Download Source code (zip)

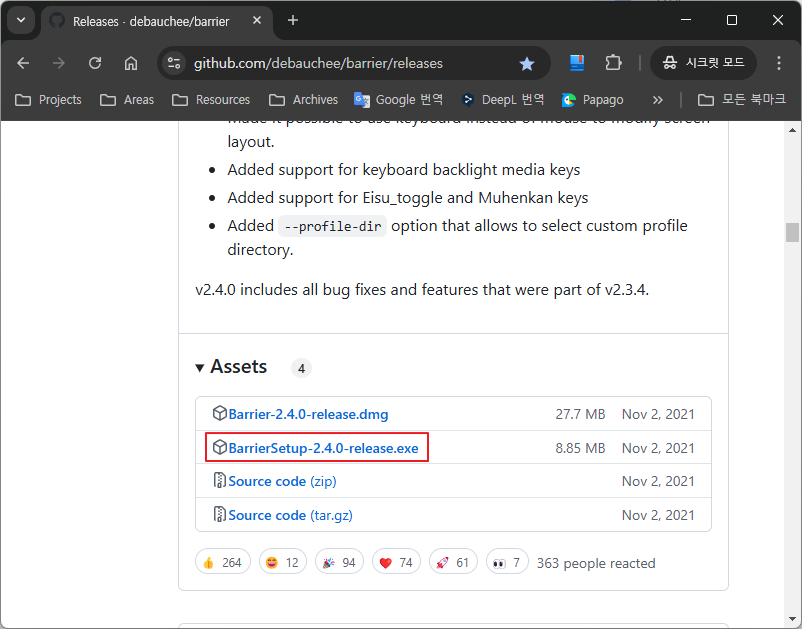282,481
